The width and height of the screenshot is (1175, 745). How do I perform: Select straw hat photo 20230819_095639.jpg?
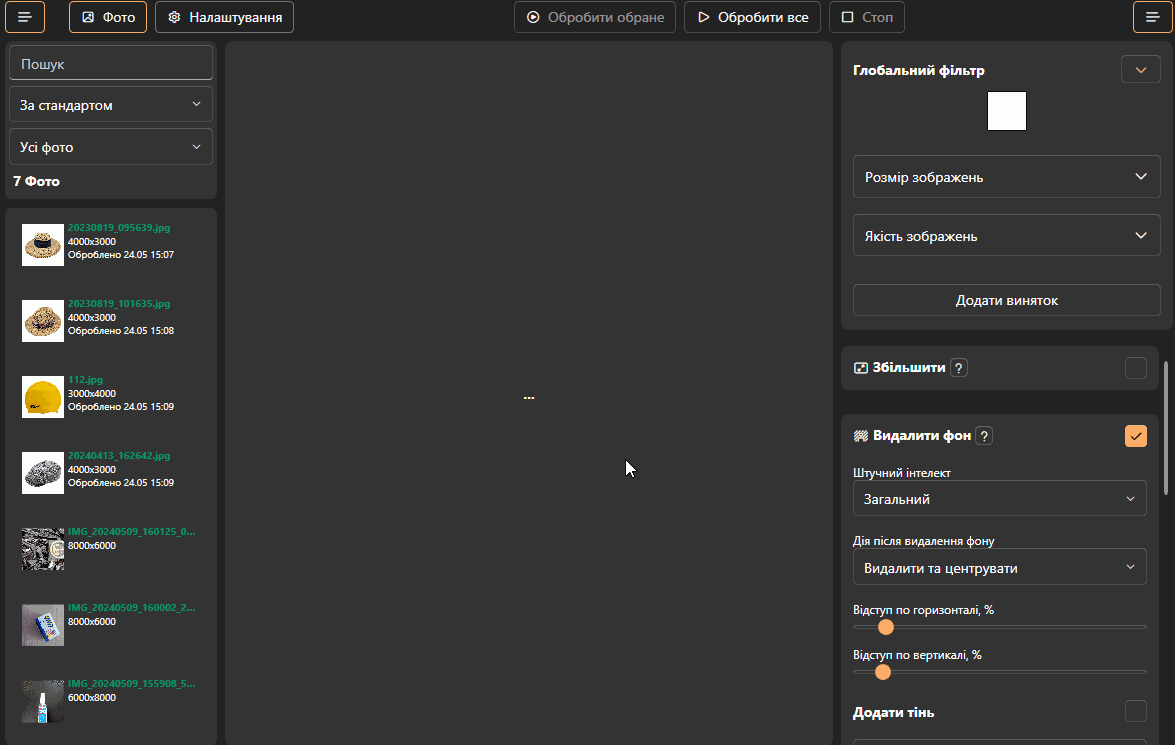pos(43,245)
